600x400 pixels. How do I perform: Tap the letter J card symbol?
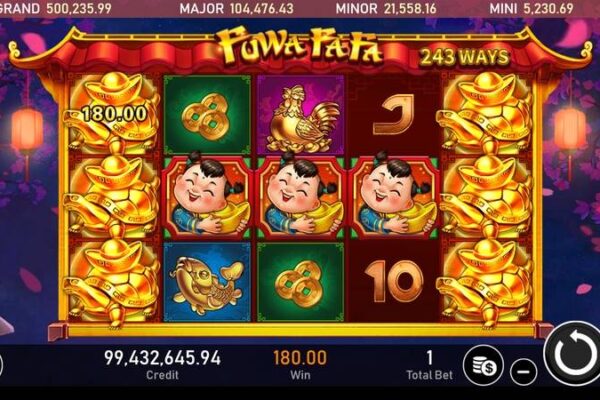(395, 114)
